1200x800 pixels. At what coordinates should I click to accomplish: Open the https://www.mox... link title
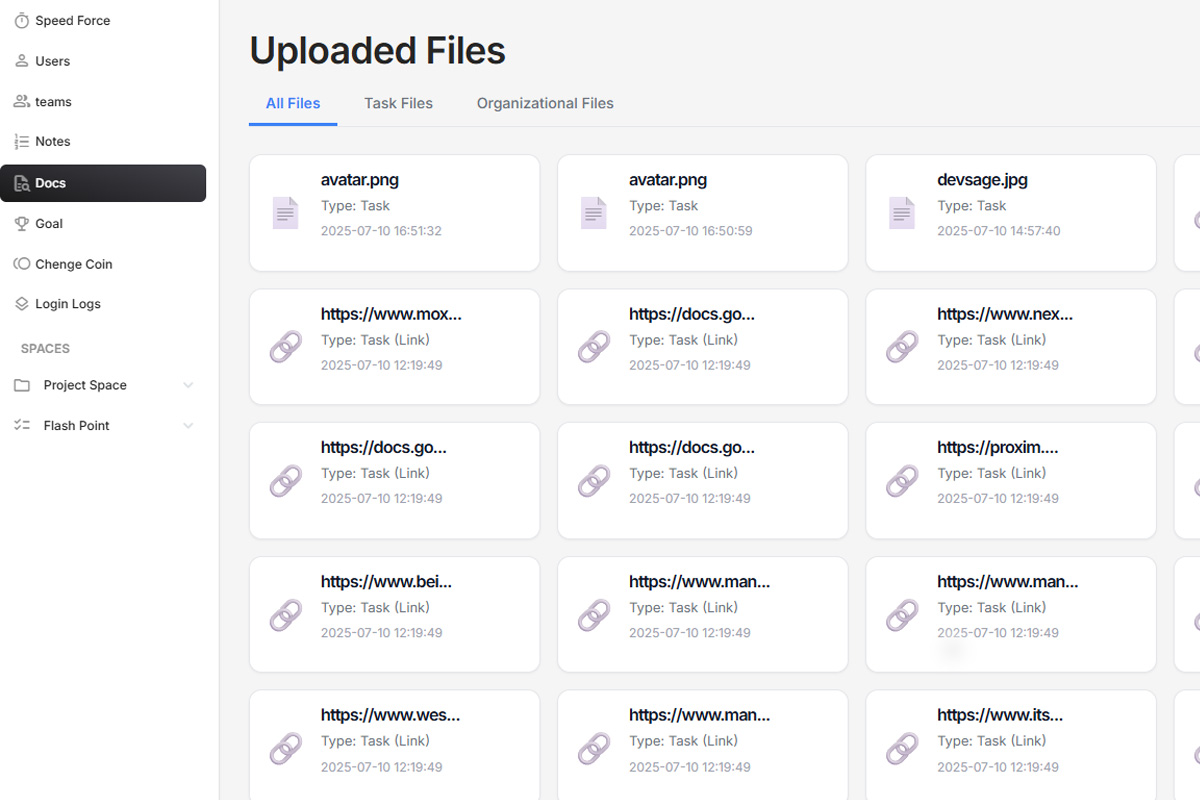click(391, 314)
